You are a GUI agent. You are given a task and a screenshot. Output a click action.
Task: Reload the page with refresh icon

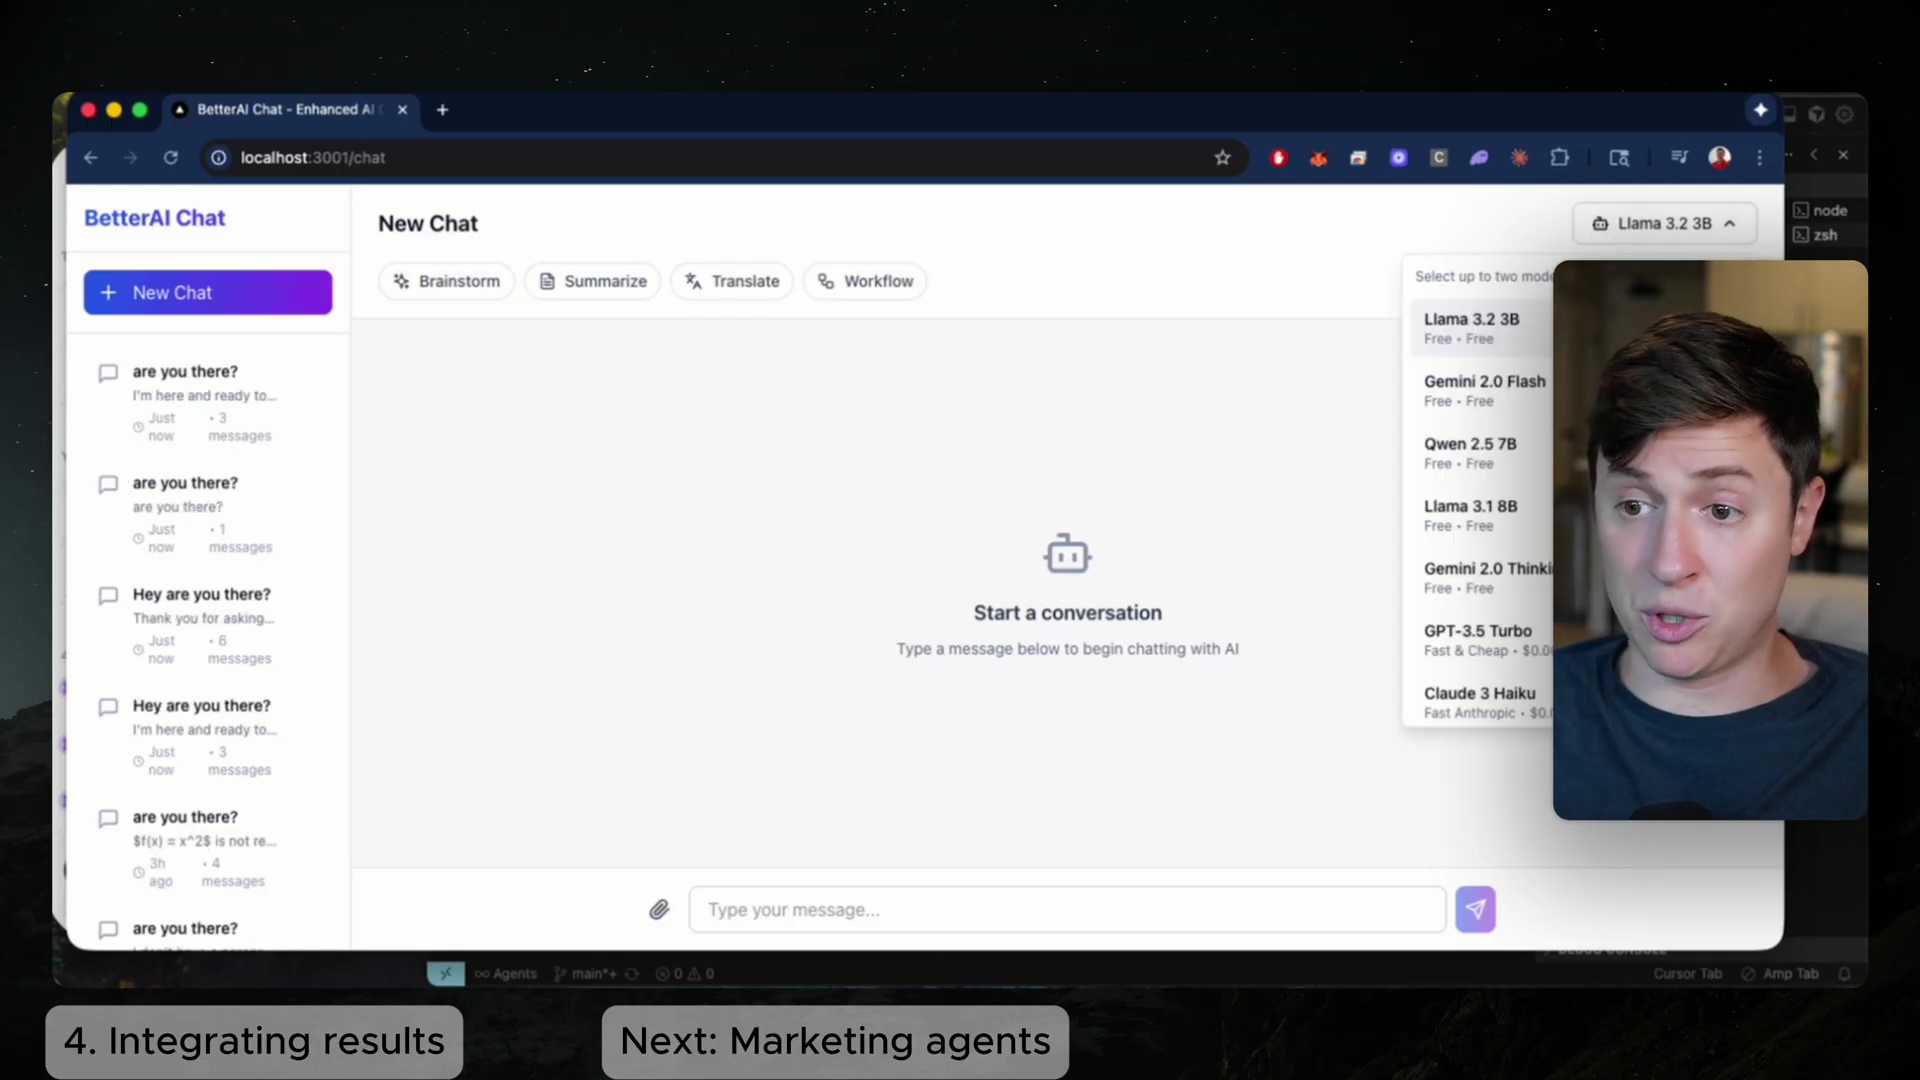171,158
